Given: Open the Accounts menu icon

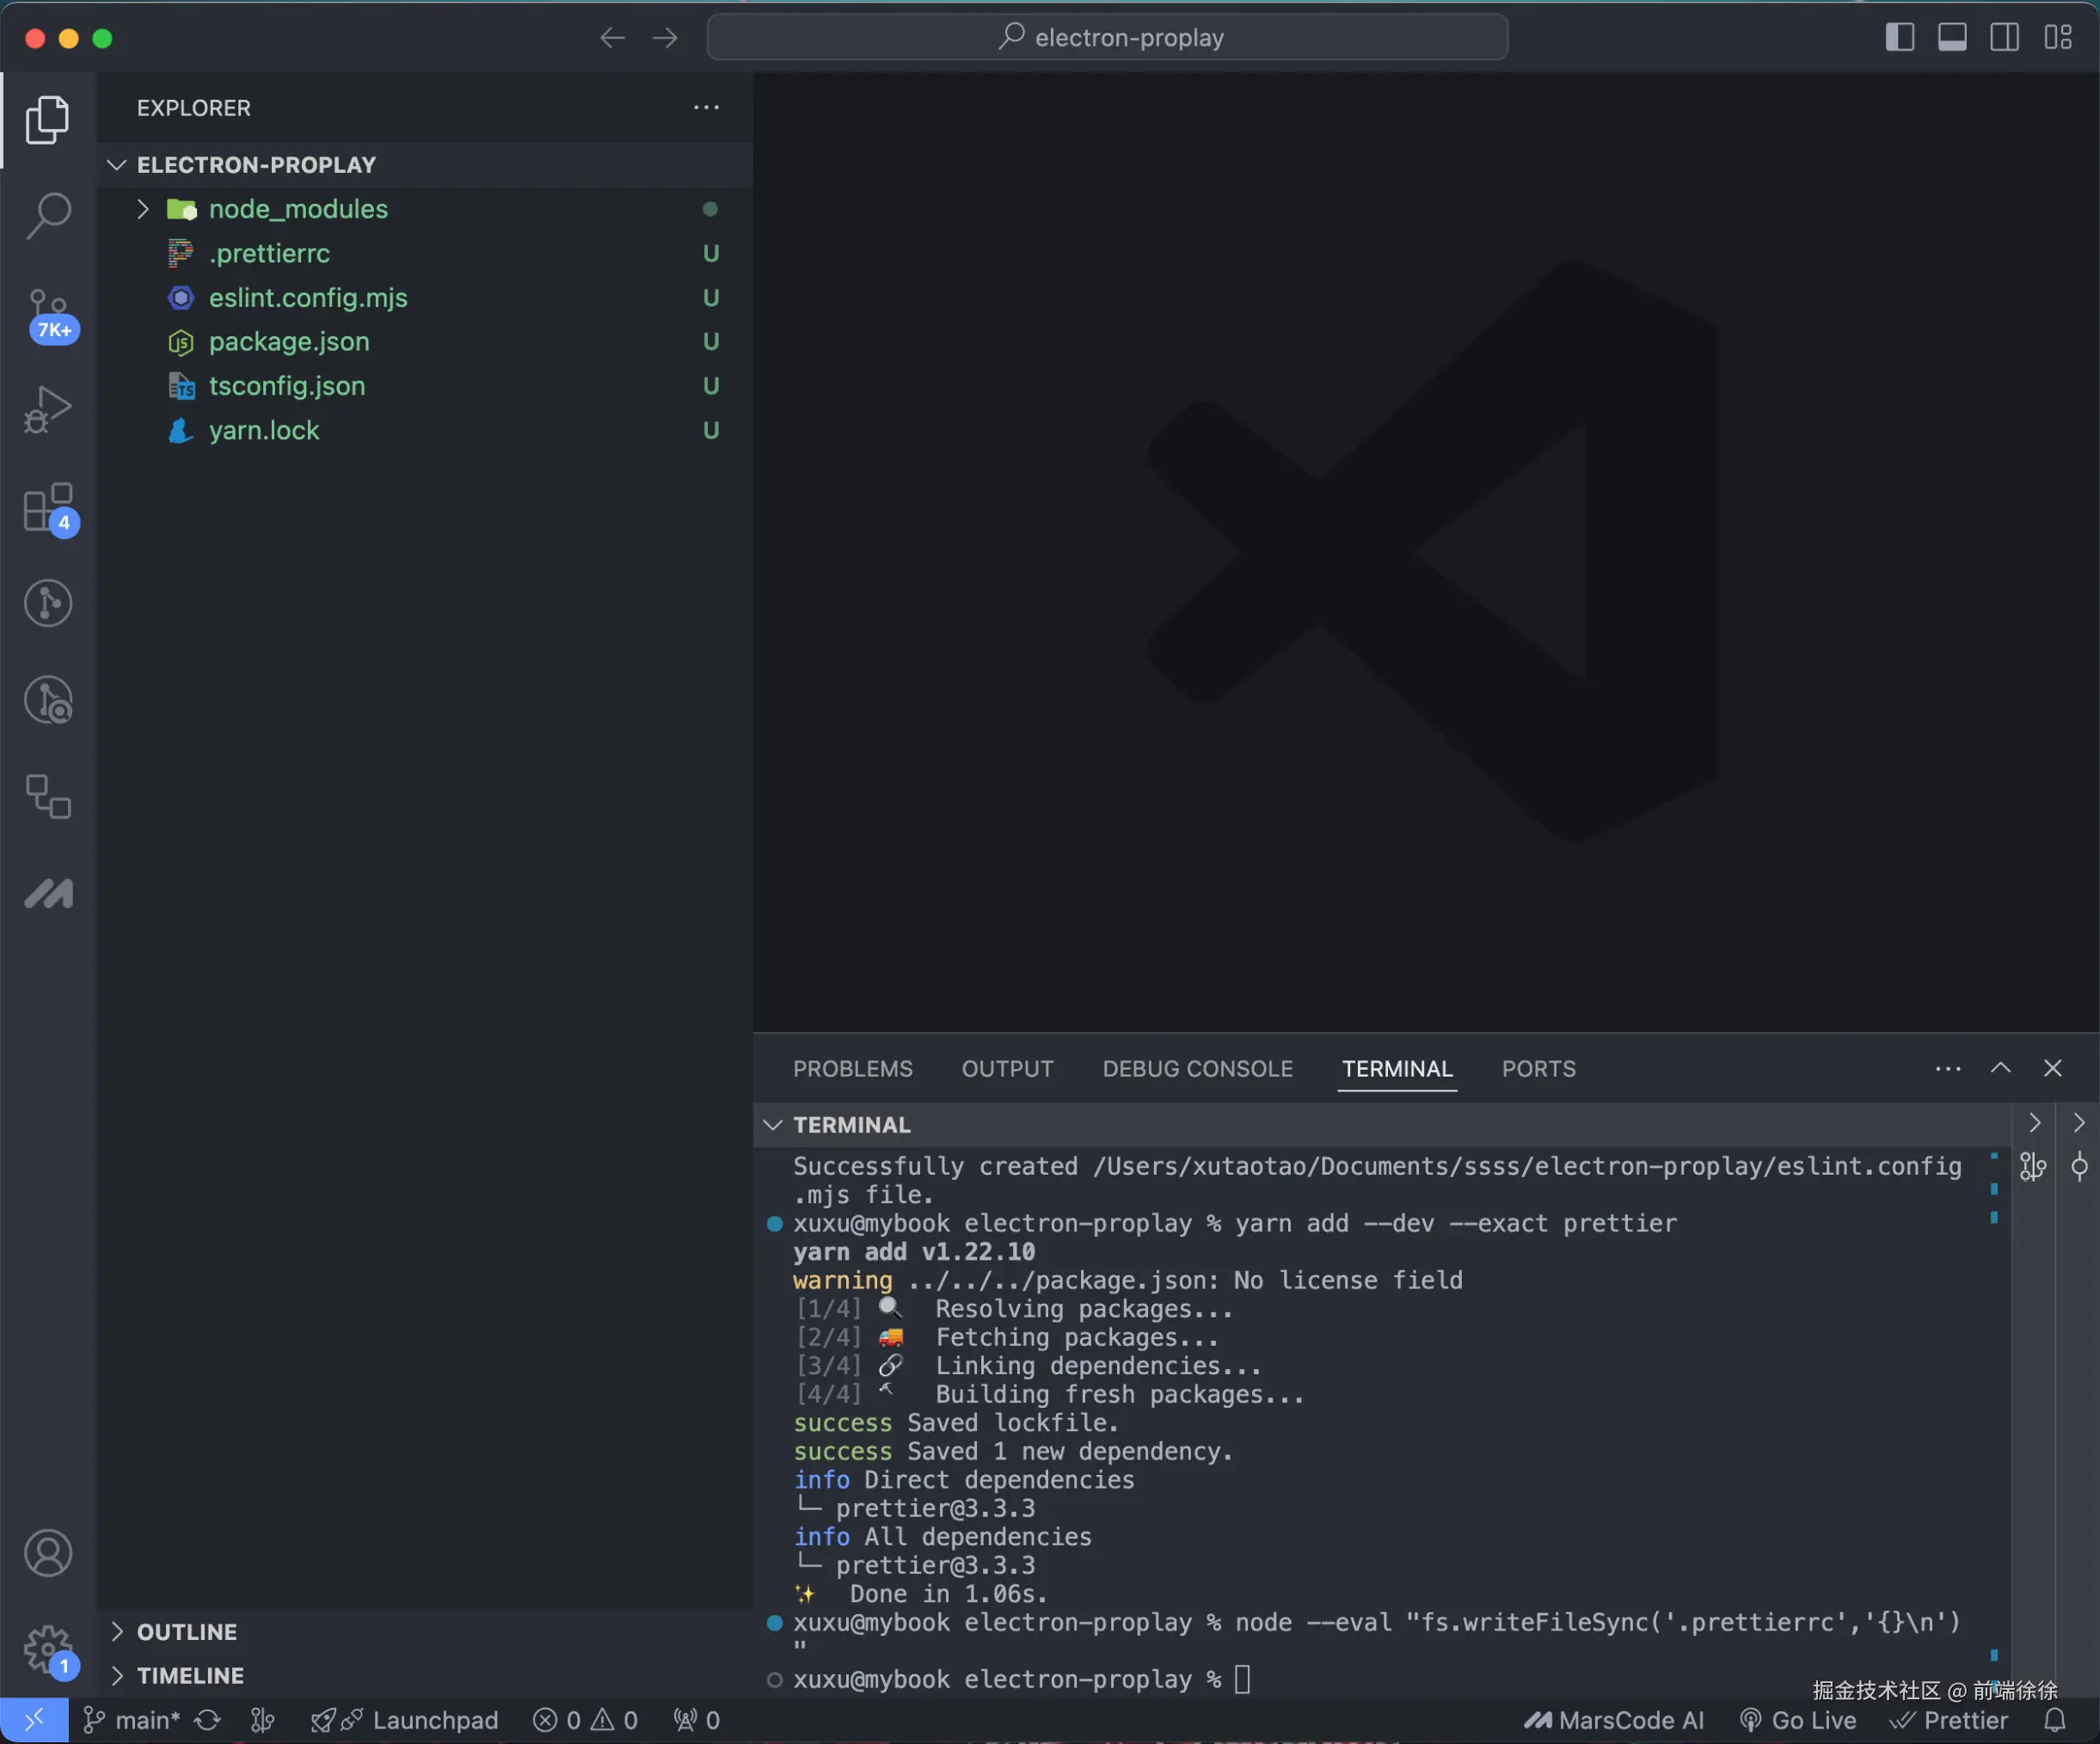Looking at the screenshot, I should click(48, 1552).
